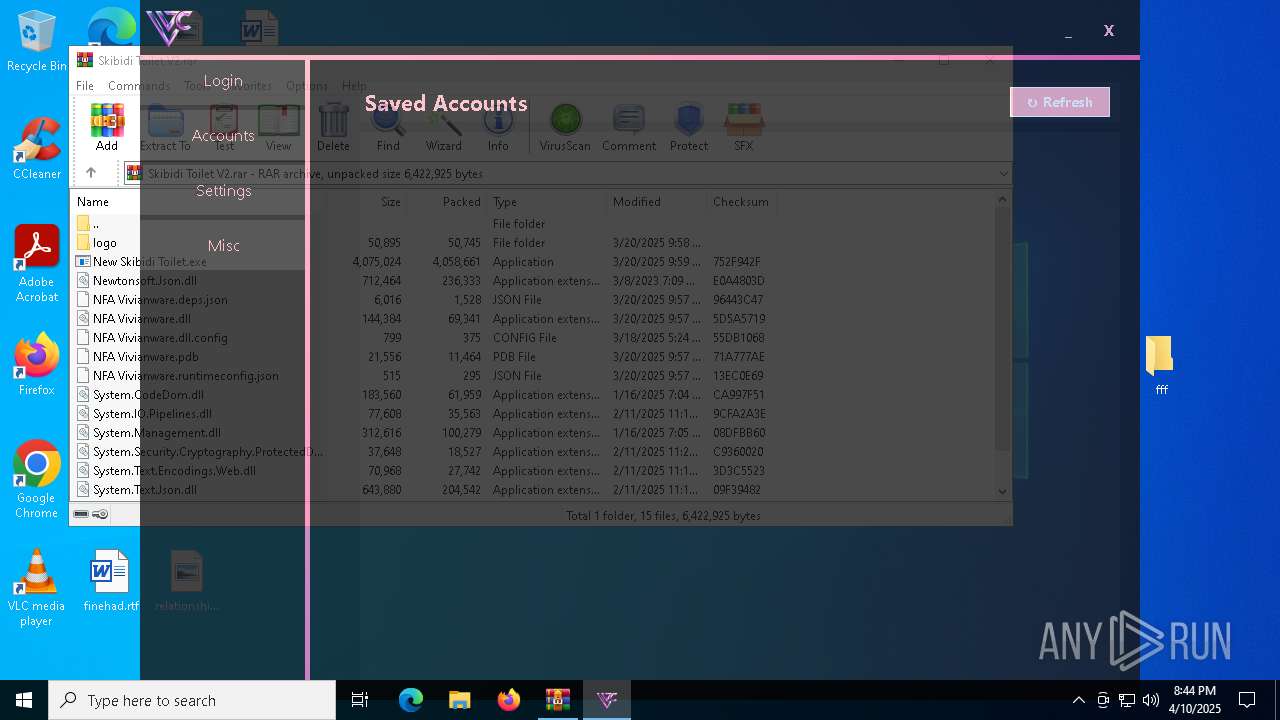Select NFA Vivianware.runtimeconfig.json file
Screen dimensions: 1280x720
[x=186, y=376]
